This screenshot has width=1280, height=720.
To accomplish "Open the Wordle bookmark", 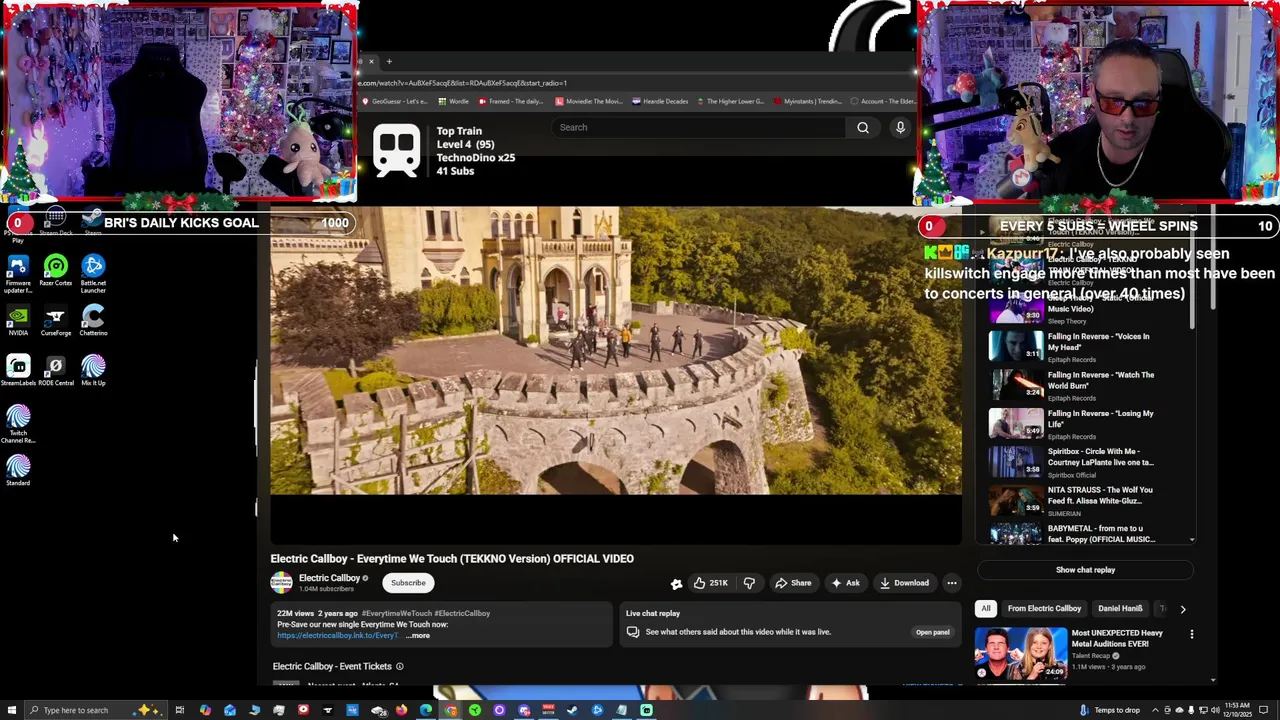I will [454, 101].
